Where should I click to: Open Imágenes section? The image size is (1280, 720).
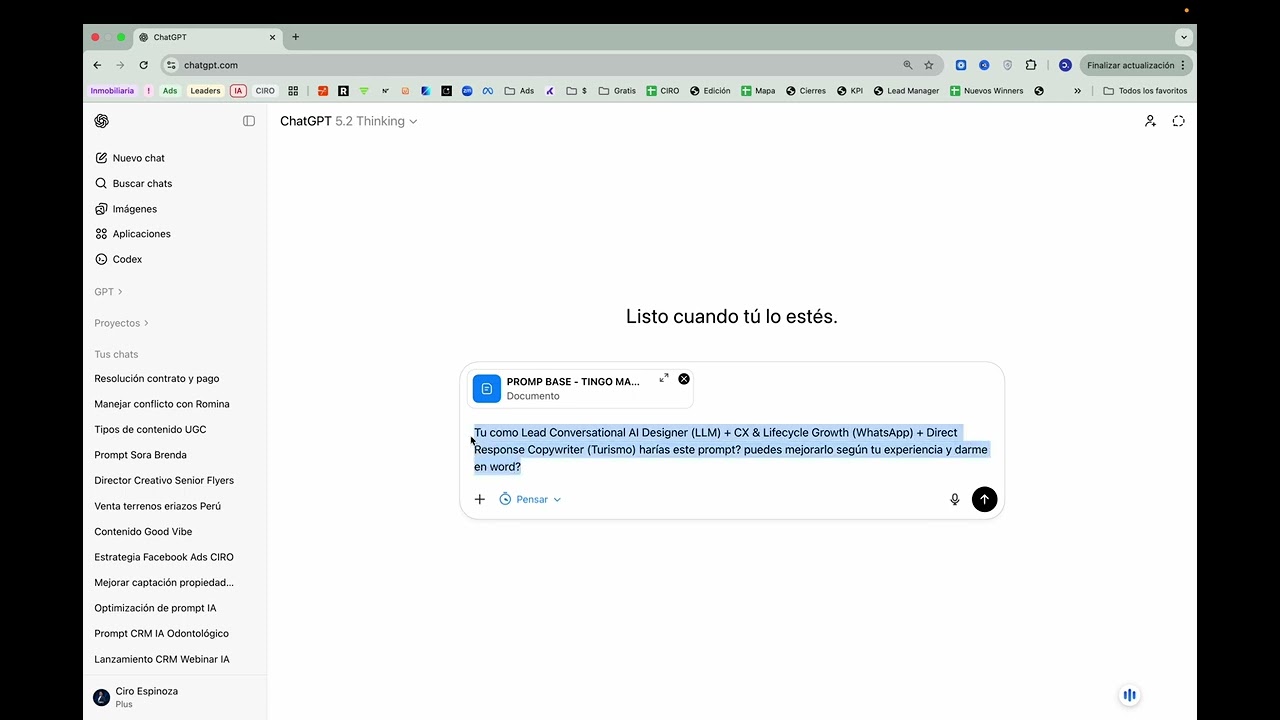126,209
